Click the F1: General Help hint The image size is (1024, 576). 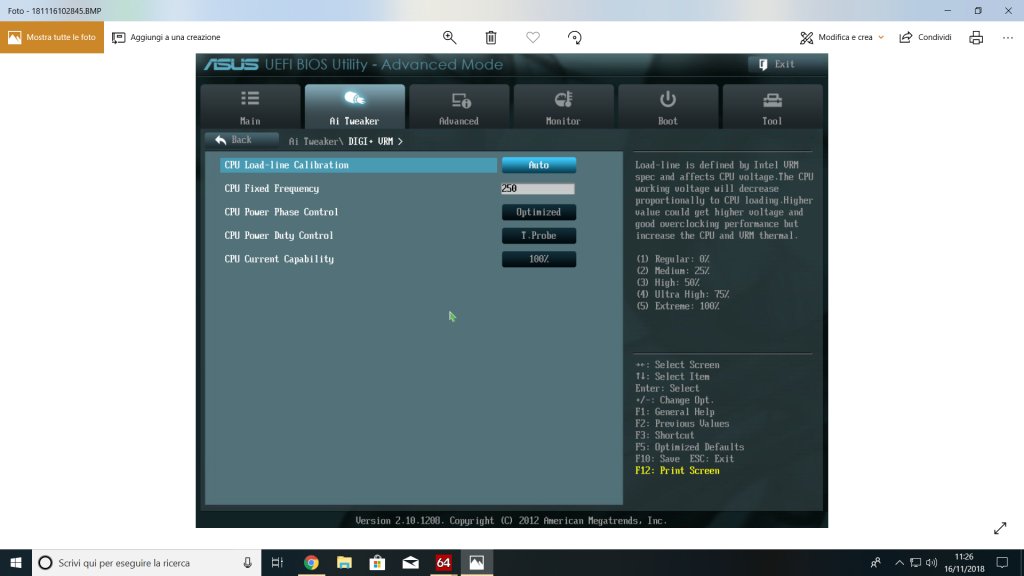pos(675,412)
